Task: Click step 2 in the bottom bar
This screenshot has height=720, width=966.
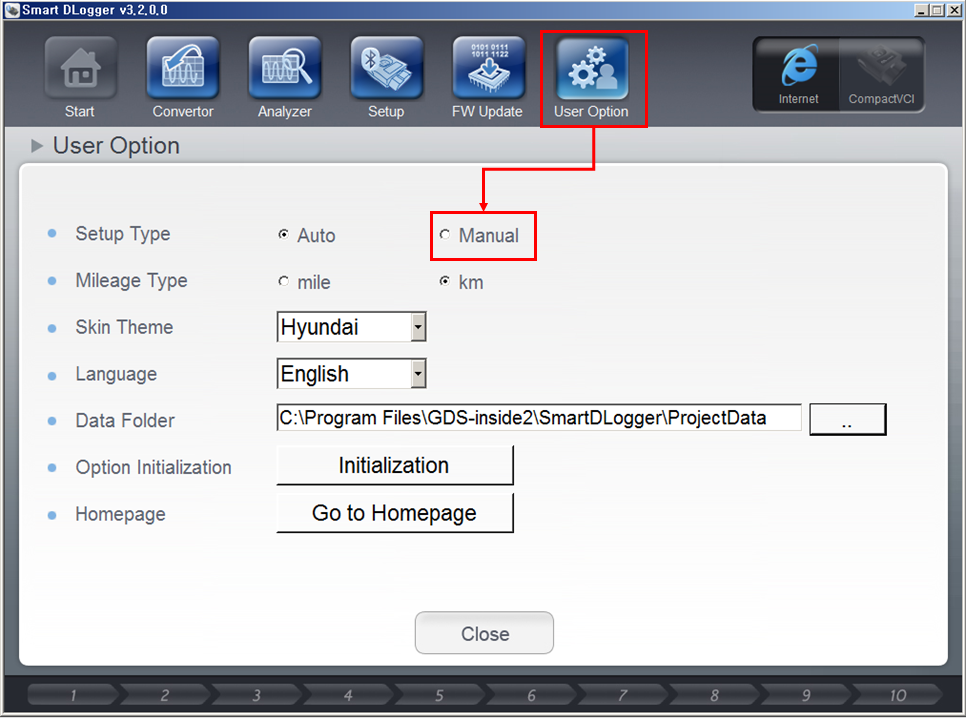Action: point(164,695)
